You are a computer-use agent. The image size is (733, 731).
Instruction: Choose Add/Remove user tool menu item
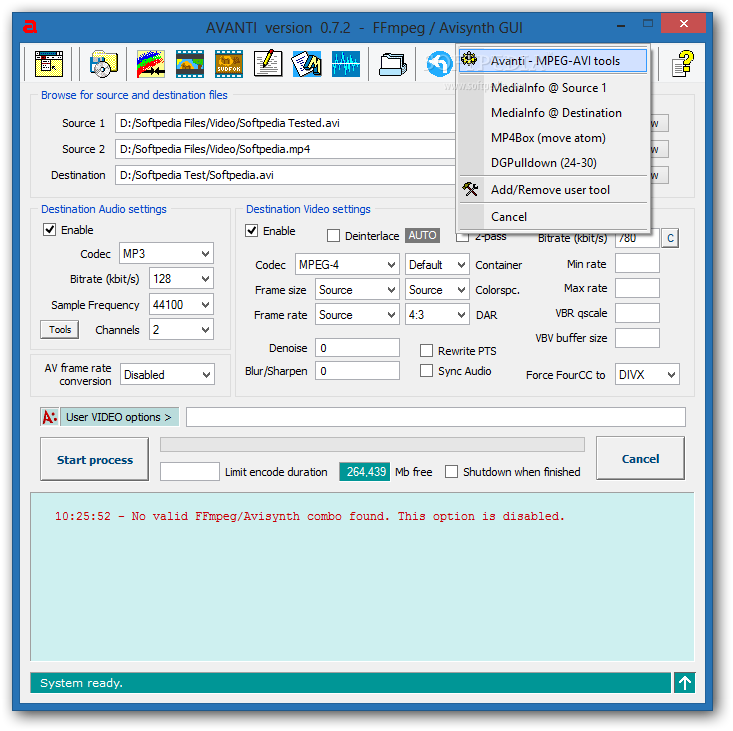pyautogui.click(x=553, y=190)
